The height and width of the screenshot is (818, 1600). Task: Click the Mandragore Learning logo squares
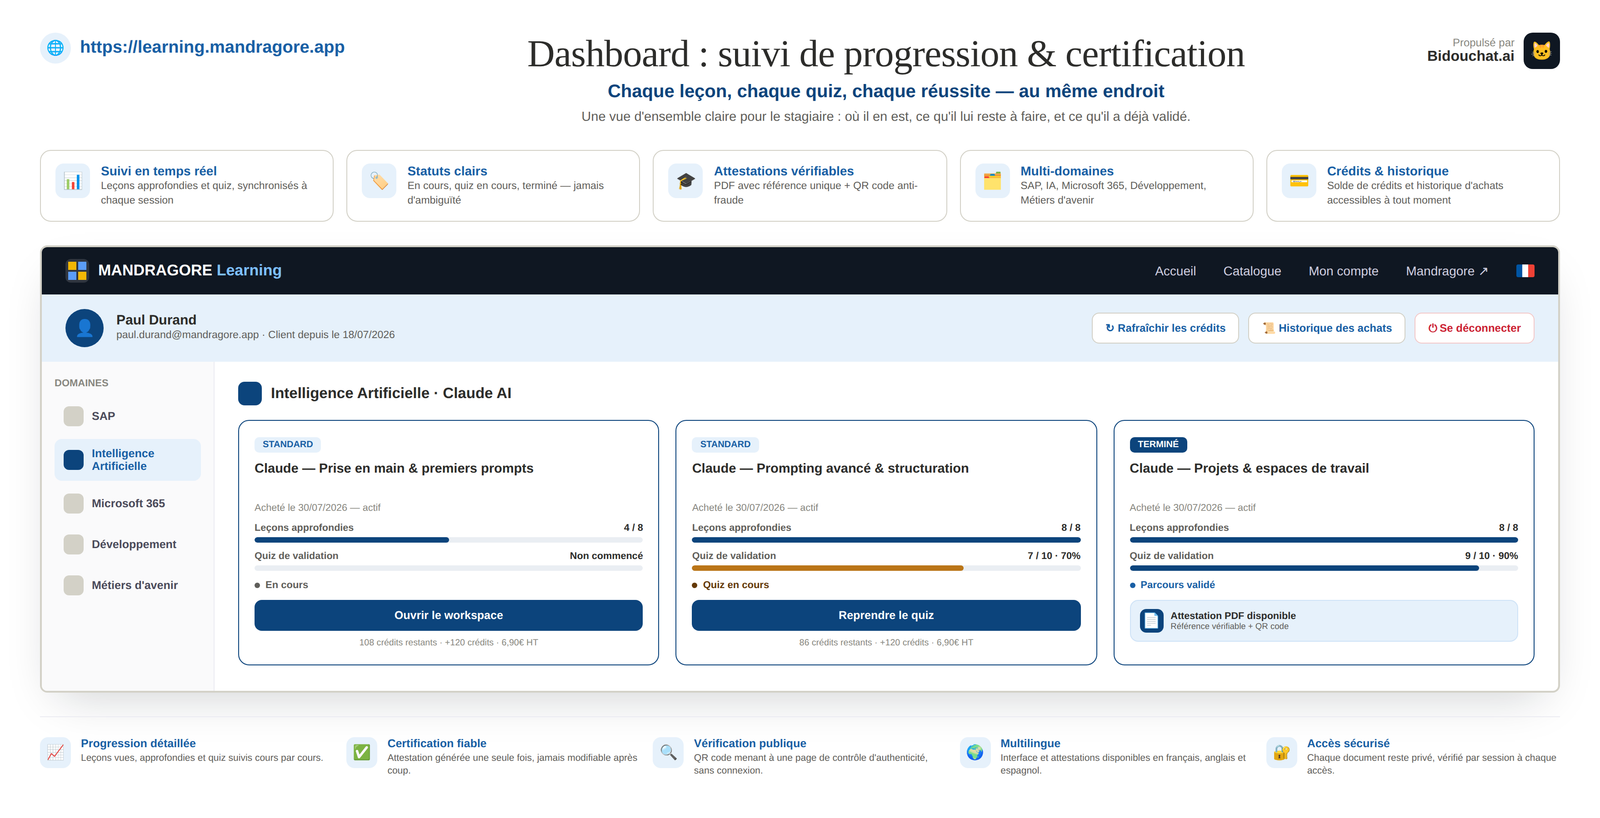tap(77, 270)
